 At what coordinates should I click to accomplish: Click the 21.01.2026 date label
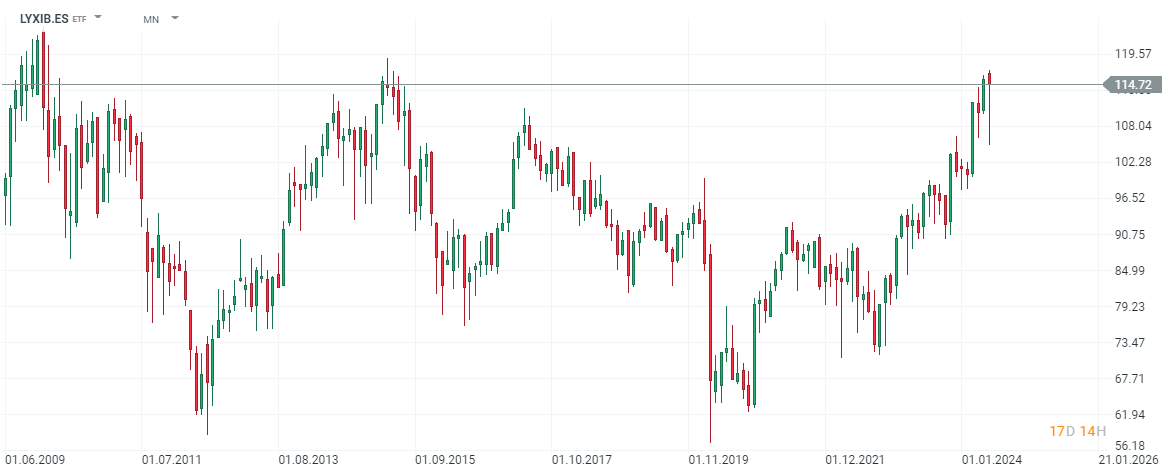pyautogui.click(x=1130, y=460)
